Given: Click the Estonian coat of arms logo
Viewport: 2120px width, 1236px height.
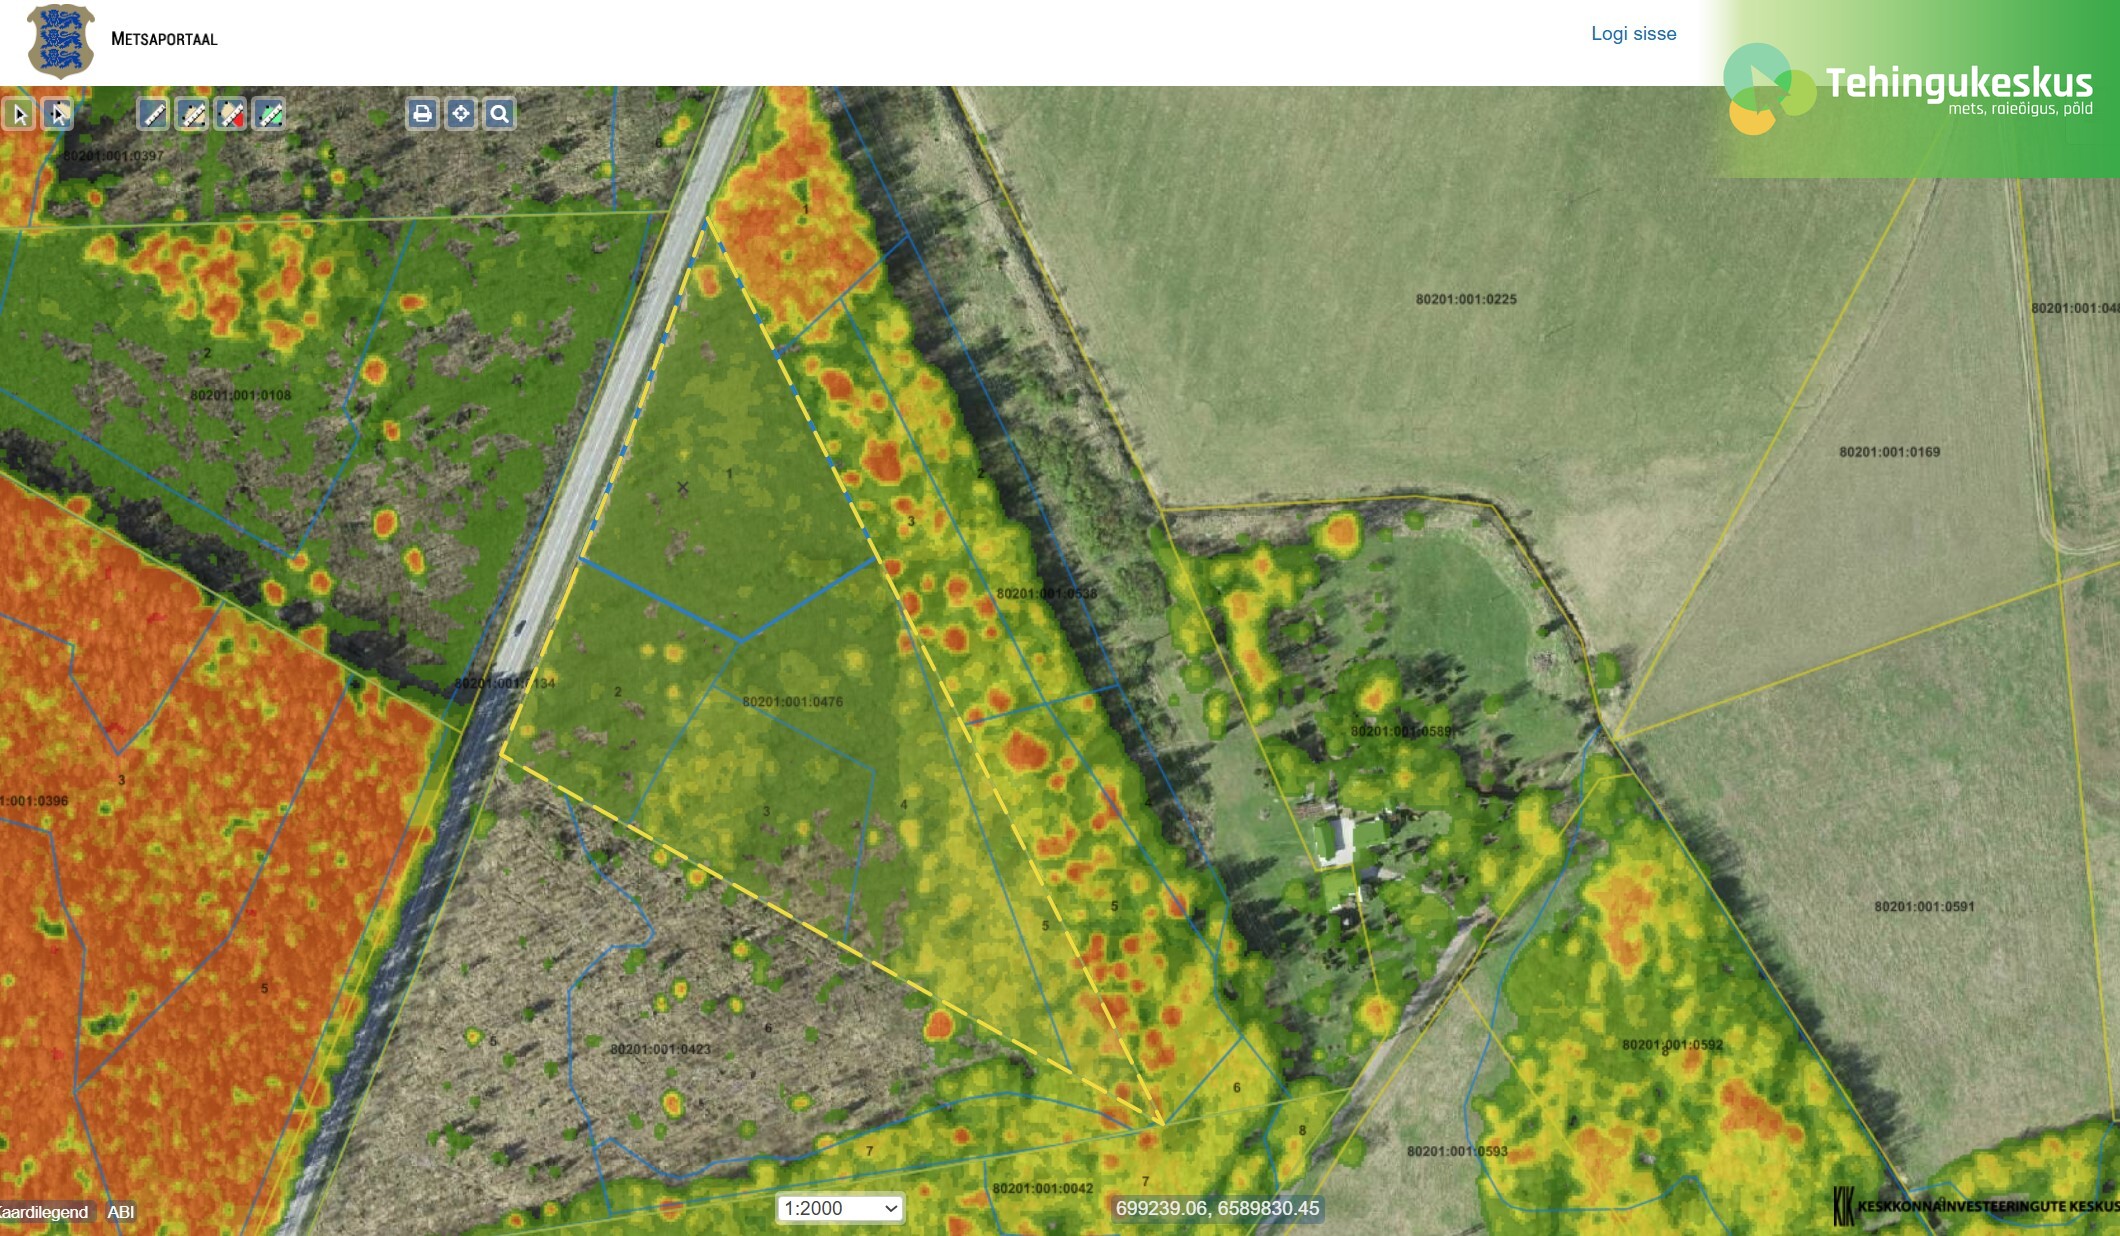Looking at the screenshot, I should coord(61,41).
